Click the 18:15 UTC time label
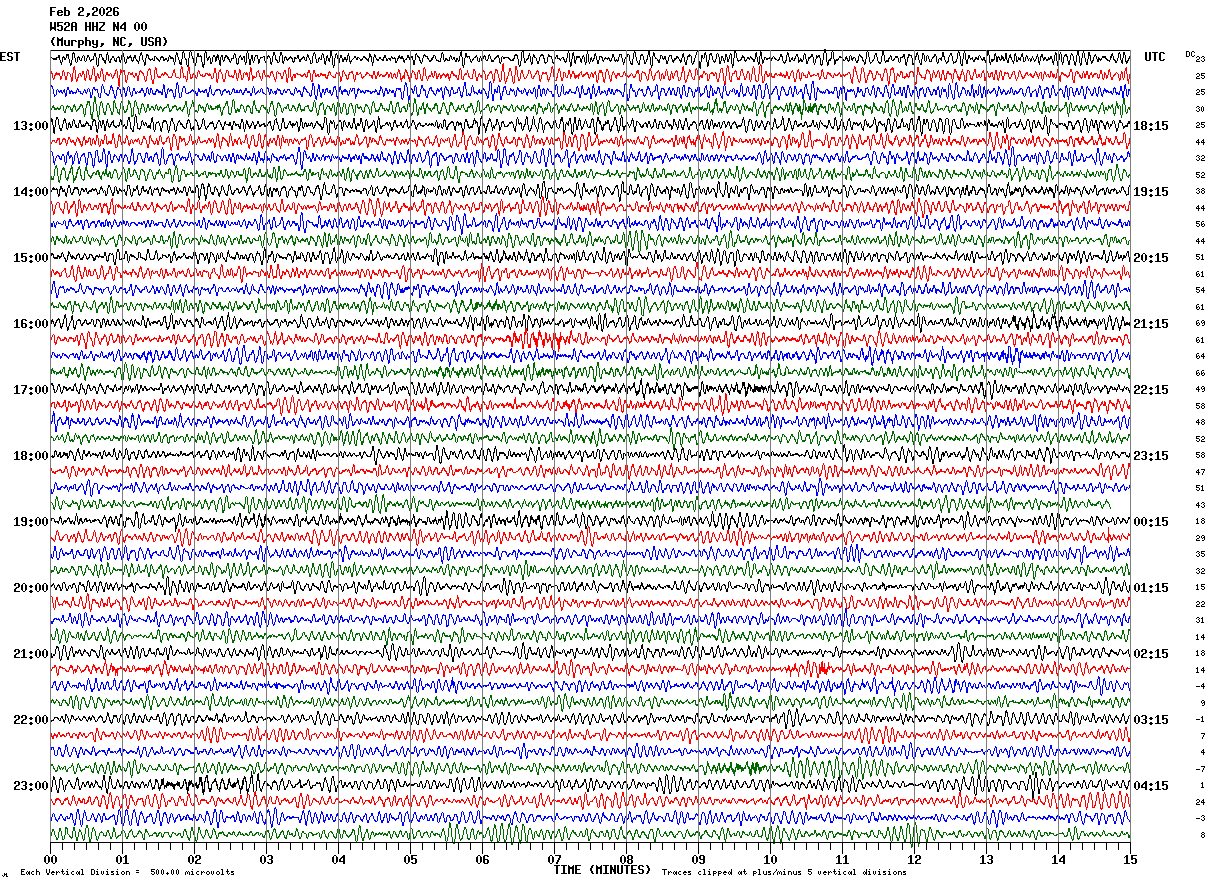The image size is (1210, 886). (x=1151, y=126)
